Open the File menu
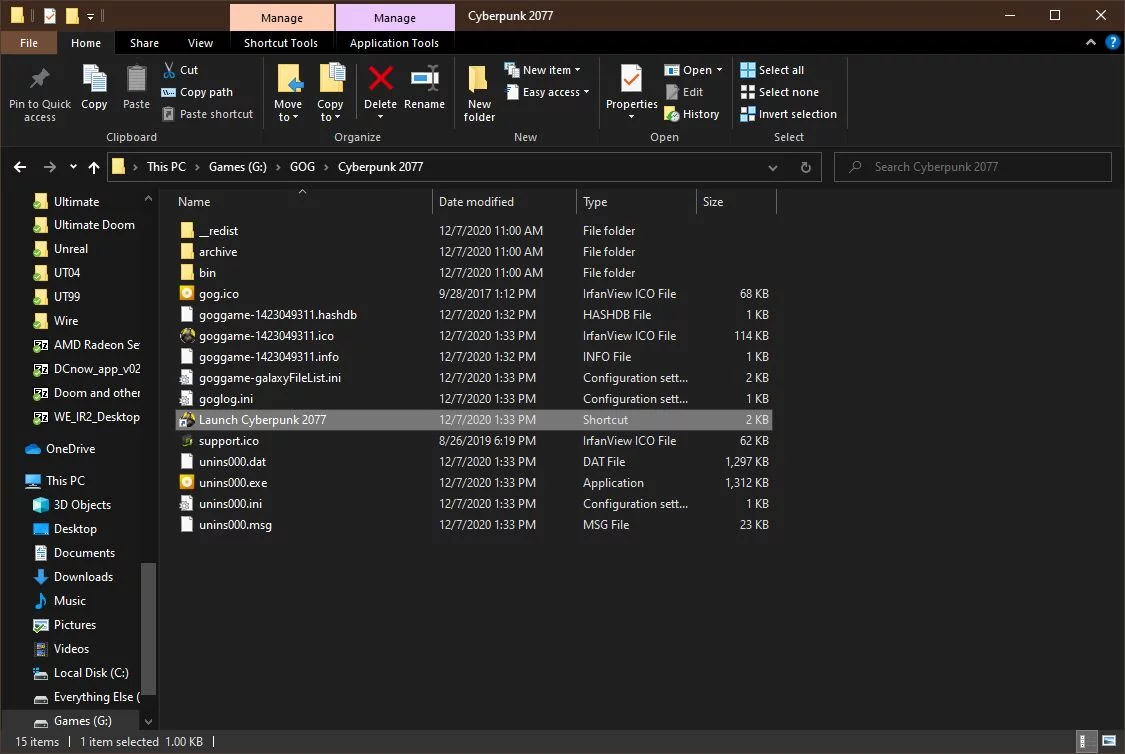The height and width of the screenshot is (754, 1125). pyautogui.click(x=29, y=43)
